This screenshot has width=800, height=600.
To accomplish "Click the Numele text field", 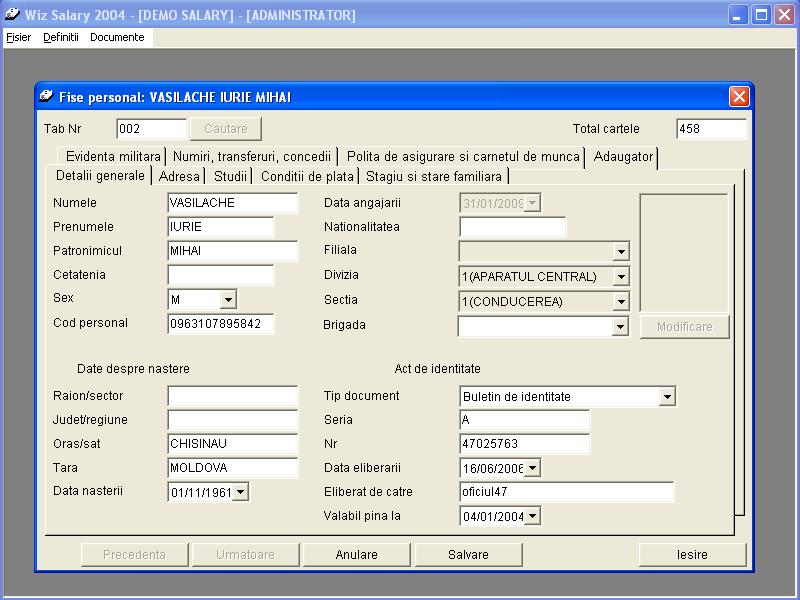I will [232, 203].
